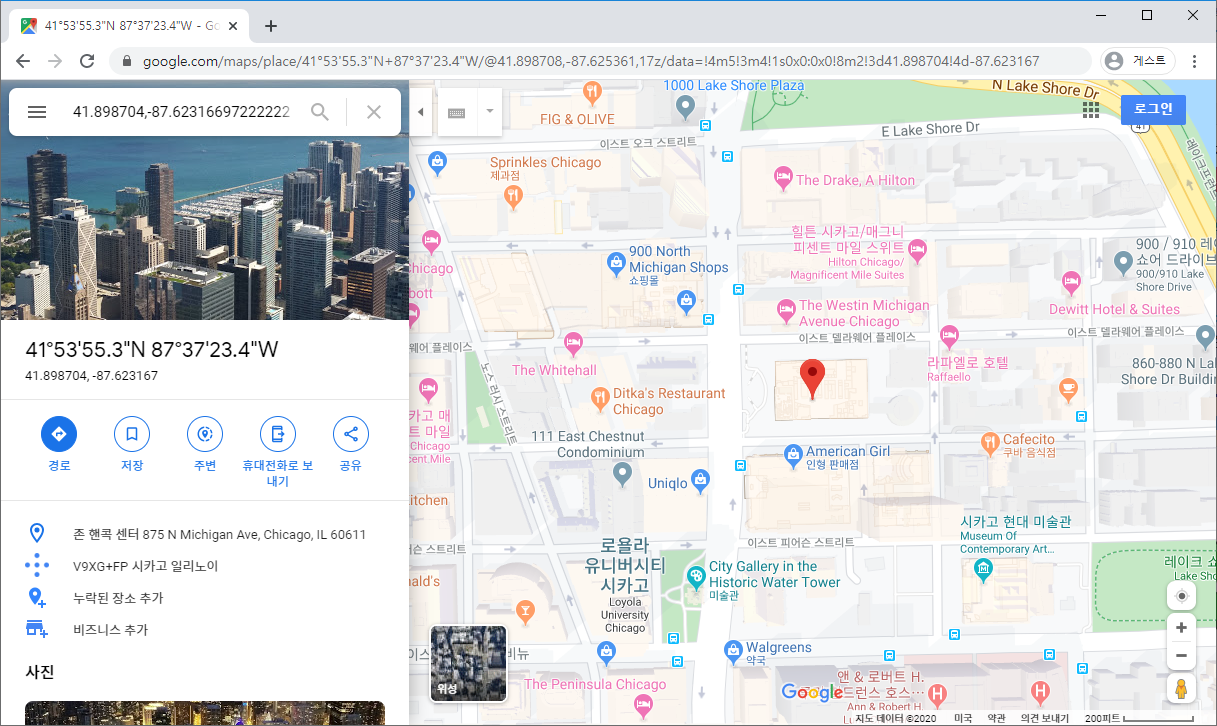Open the Google apps grid
1217x726 pixels.
point(1091,110)
